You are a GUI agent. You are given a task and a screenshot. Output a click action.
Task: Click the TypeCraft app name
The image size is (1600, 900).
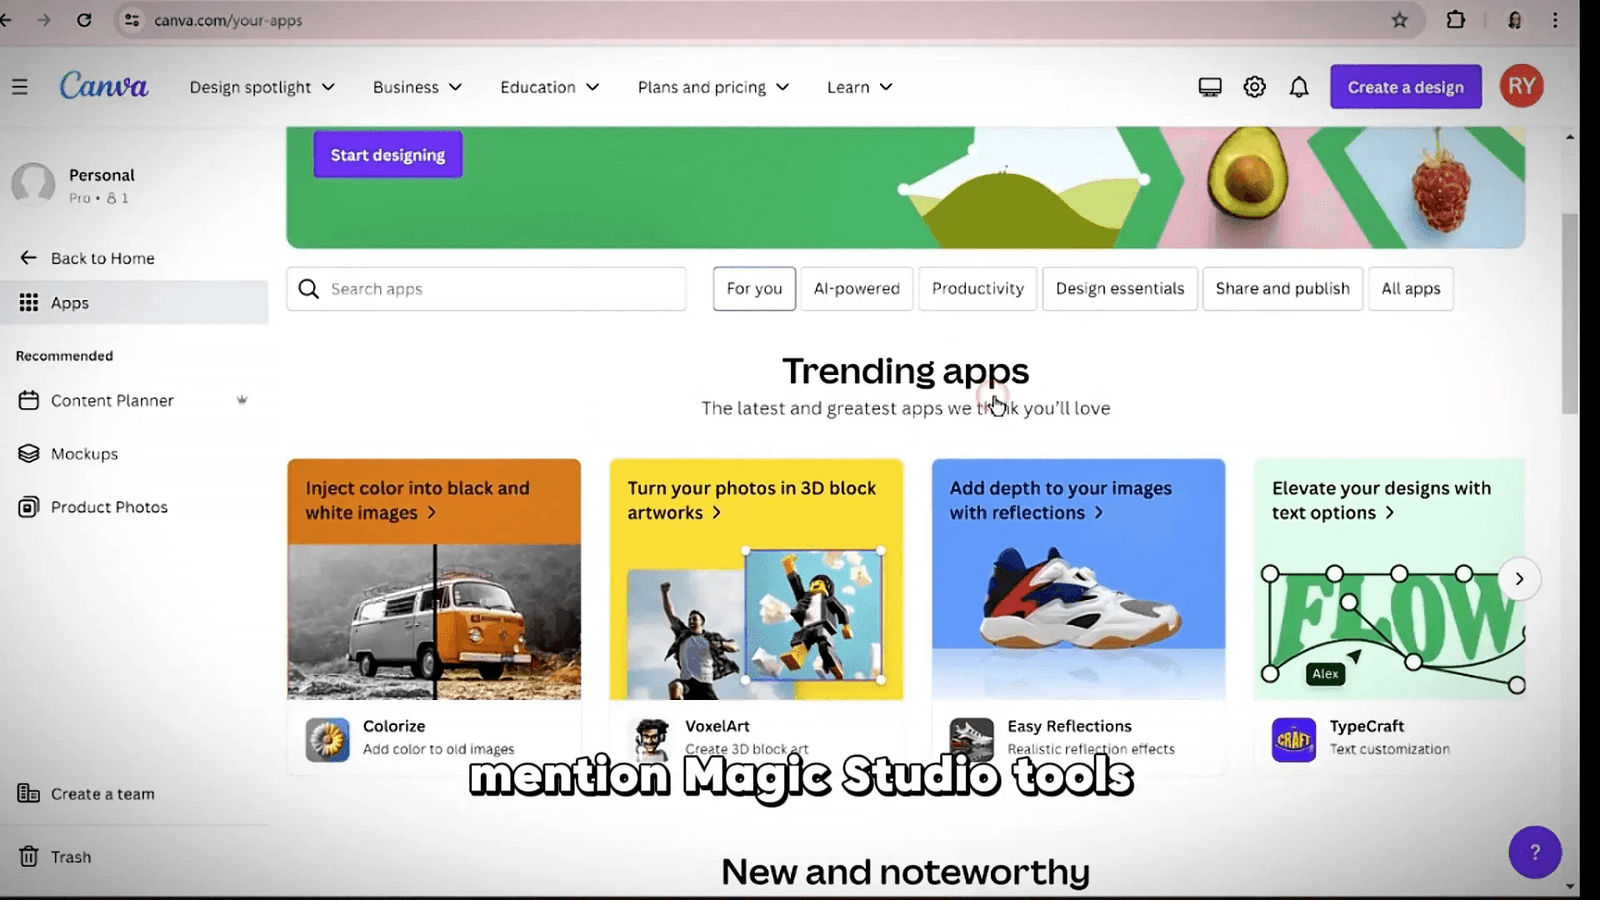coord(1367,726)
